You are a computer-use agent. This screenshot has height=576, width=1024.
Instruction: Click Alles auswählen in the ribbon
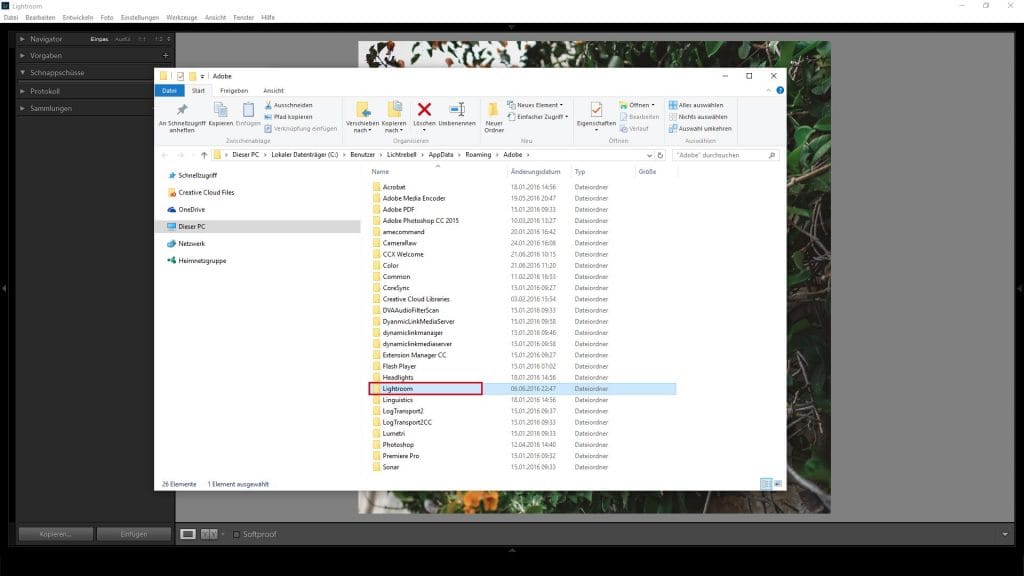point(696,105)
